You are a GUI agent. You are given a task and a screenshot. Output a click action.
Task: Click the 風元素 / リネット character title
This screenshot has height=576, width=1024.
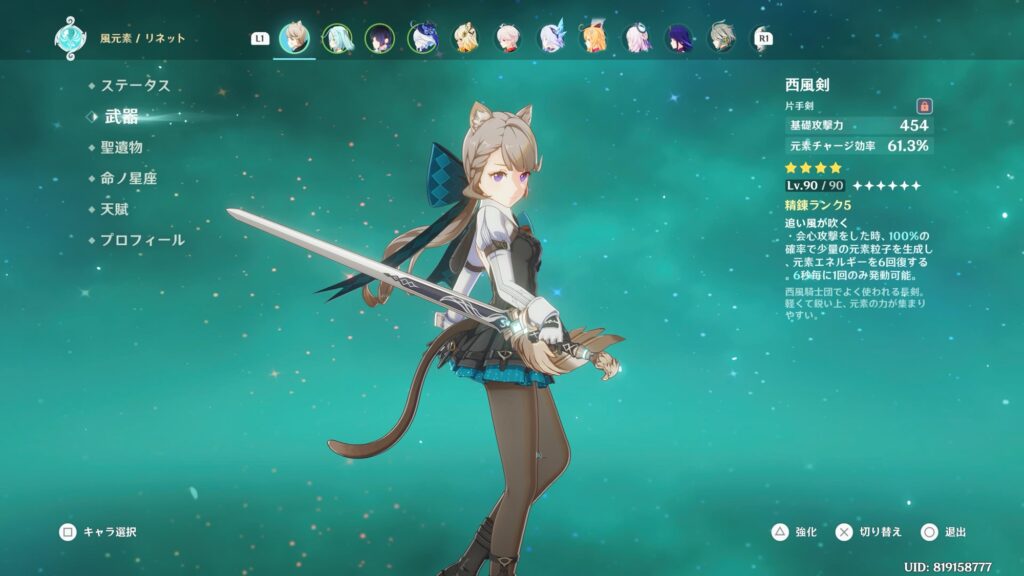coord(142,38)
